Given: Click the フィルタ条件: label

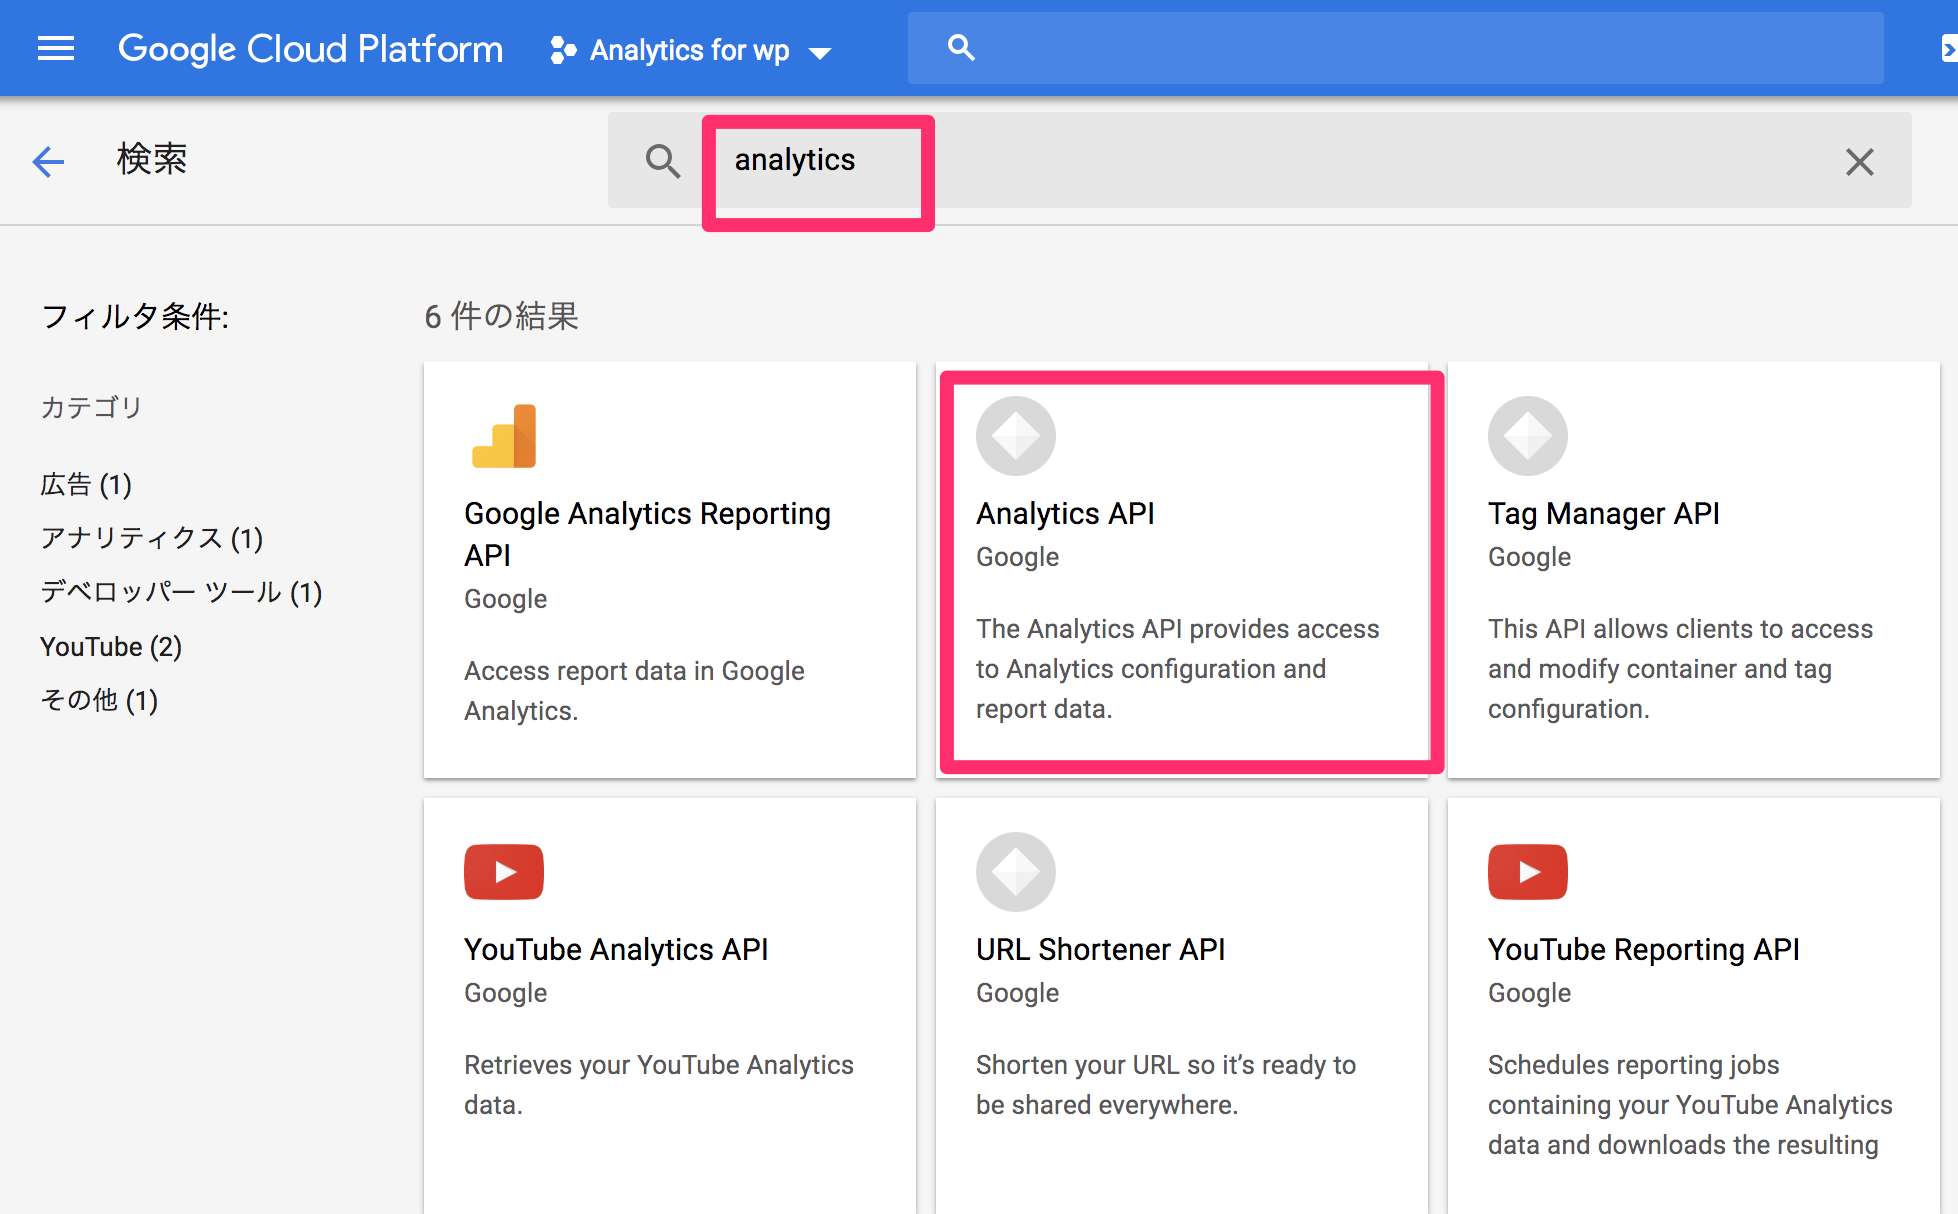Looking at the screenshot, I should pyautogui.click(x=135, y=317).
